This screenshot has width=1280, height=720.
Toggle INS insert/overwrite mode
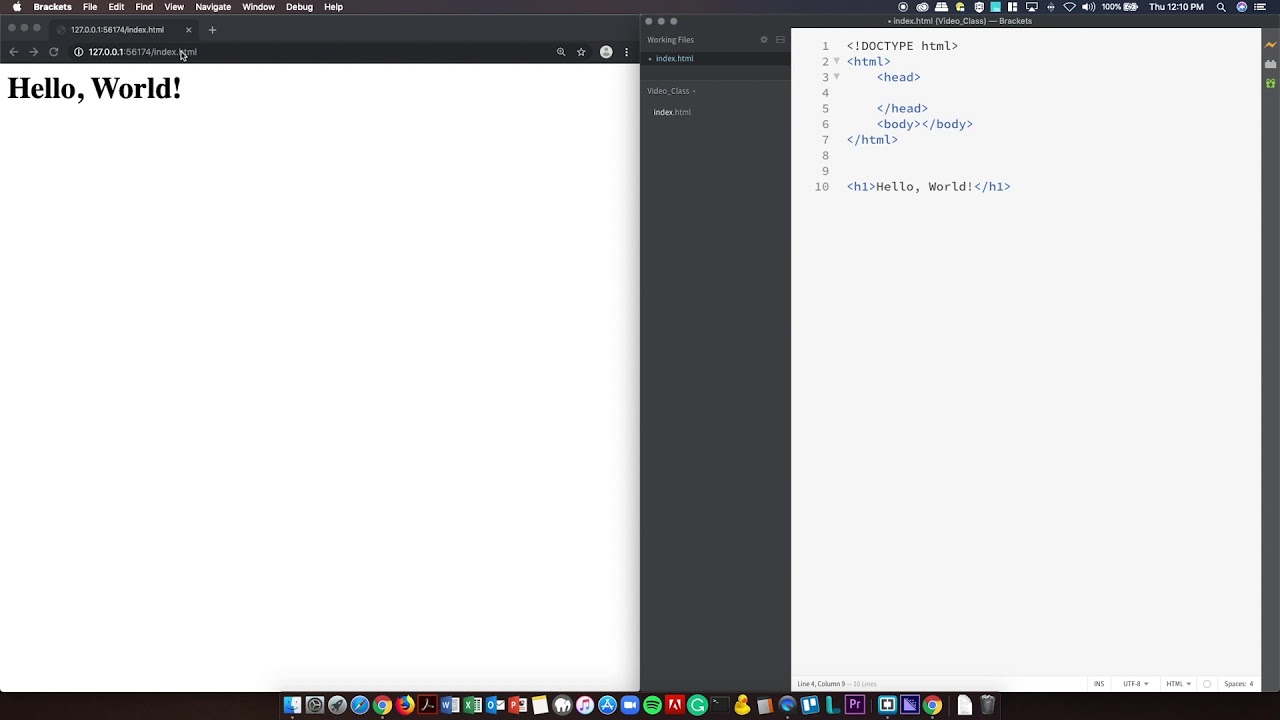[x=1099, y=684]
